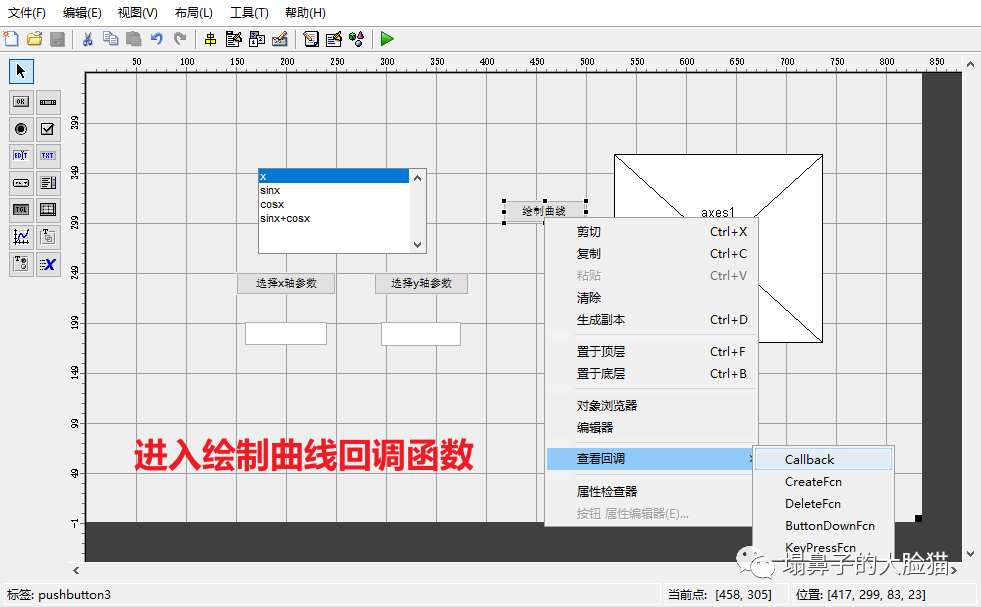The height and width of the screenshot is (607, 981).
Task: Pick the Static Text (TXT) component tool
Action: pos(48,156)
